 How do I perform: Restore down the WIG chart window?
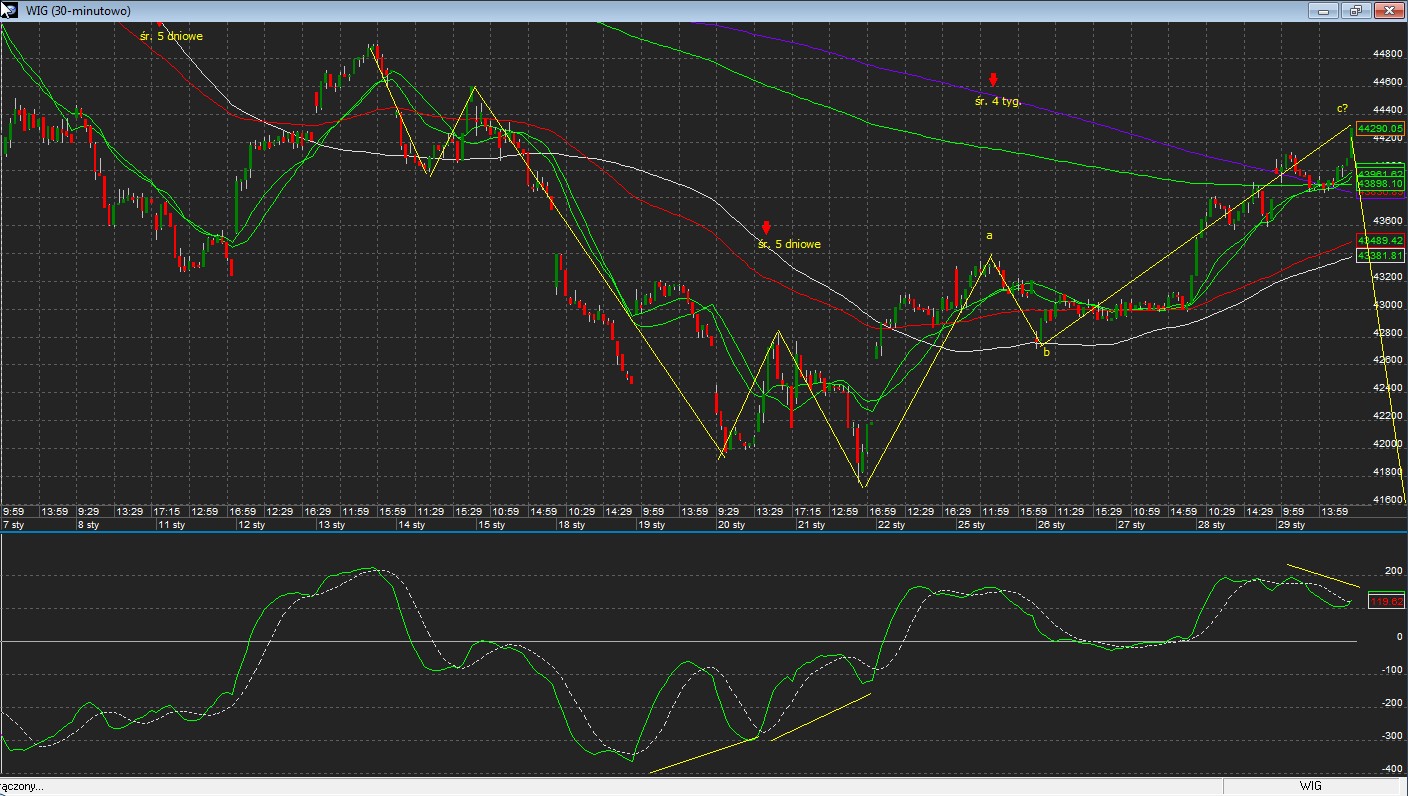(x=1355, y=11)
